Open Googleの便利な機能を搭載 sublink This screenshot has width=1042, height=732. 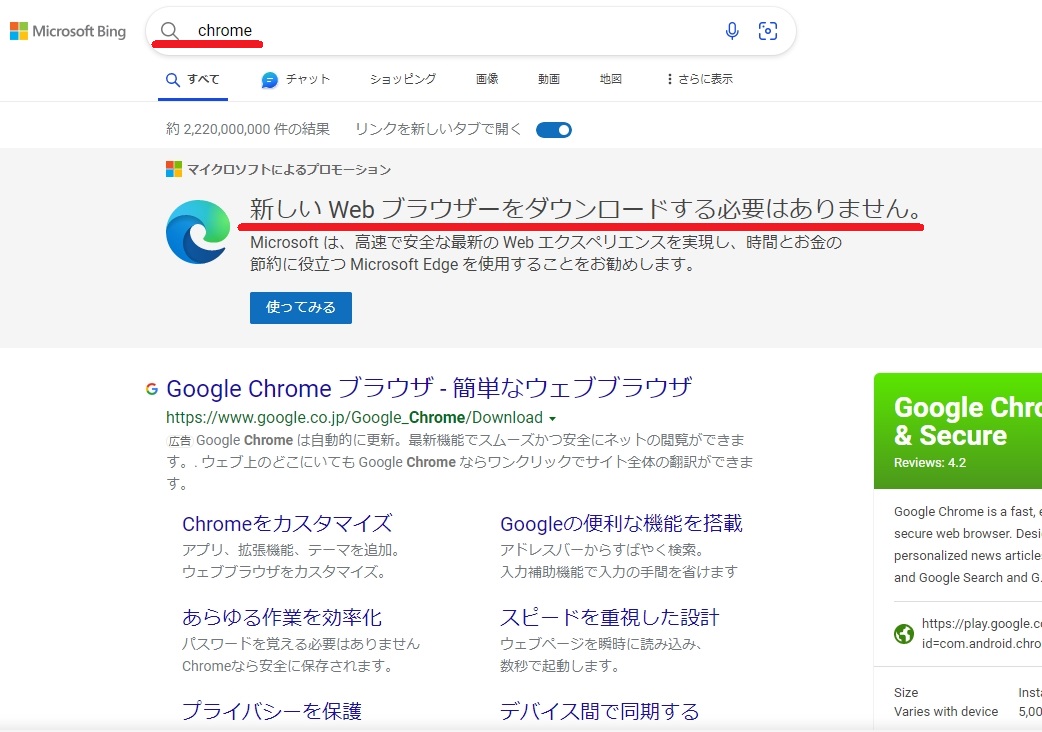pyautogui.click(x=621, y=524)
